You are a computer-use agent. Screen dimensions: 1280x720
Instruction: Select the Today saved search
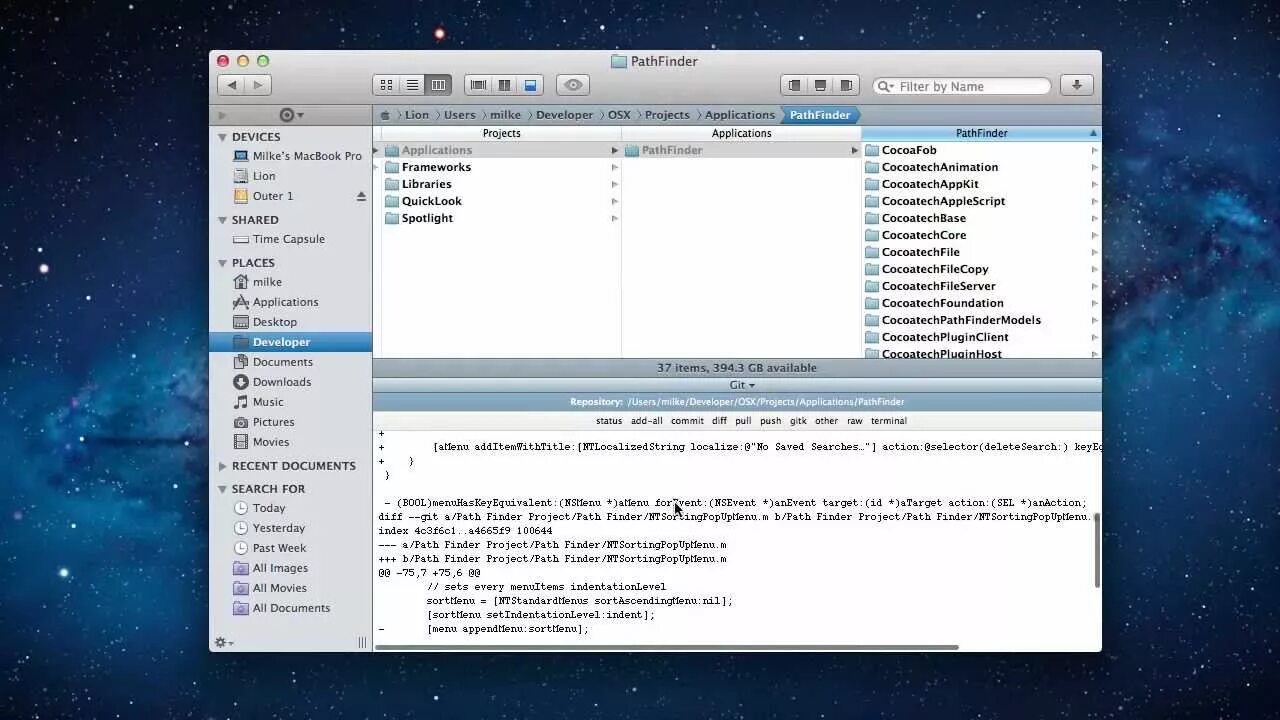[259, 508]
